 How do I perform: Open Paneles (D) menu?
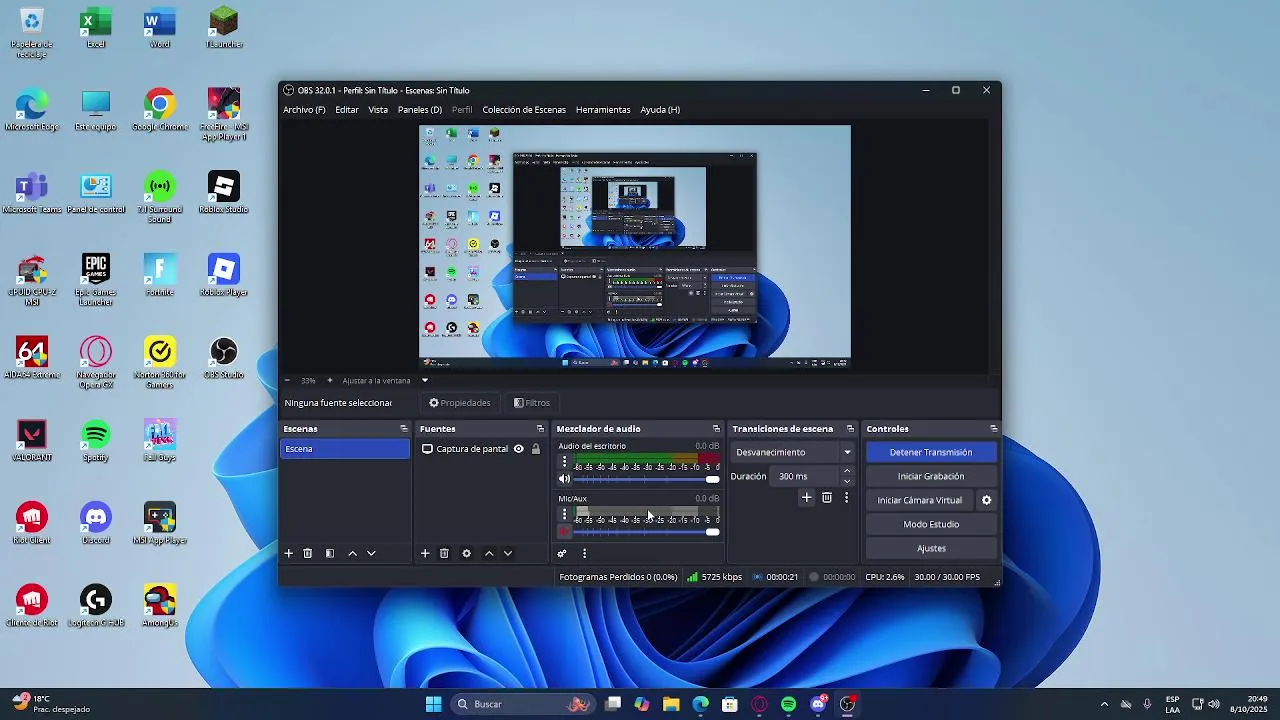[x=420, y=110]
